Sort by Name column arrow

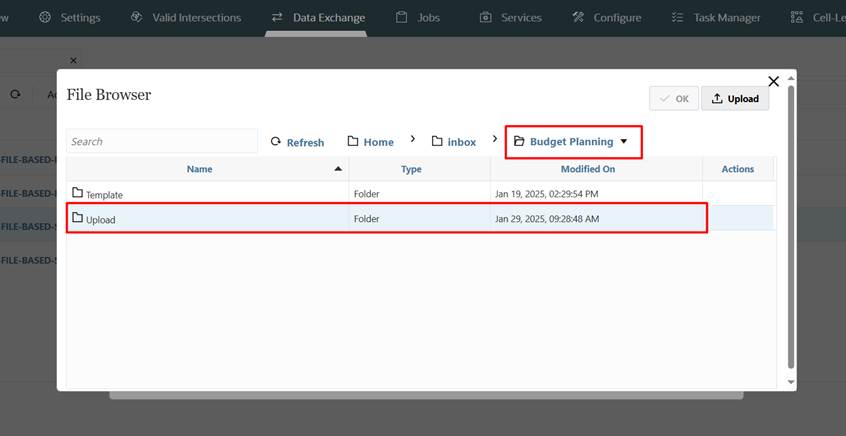(338, 169)
